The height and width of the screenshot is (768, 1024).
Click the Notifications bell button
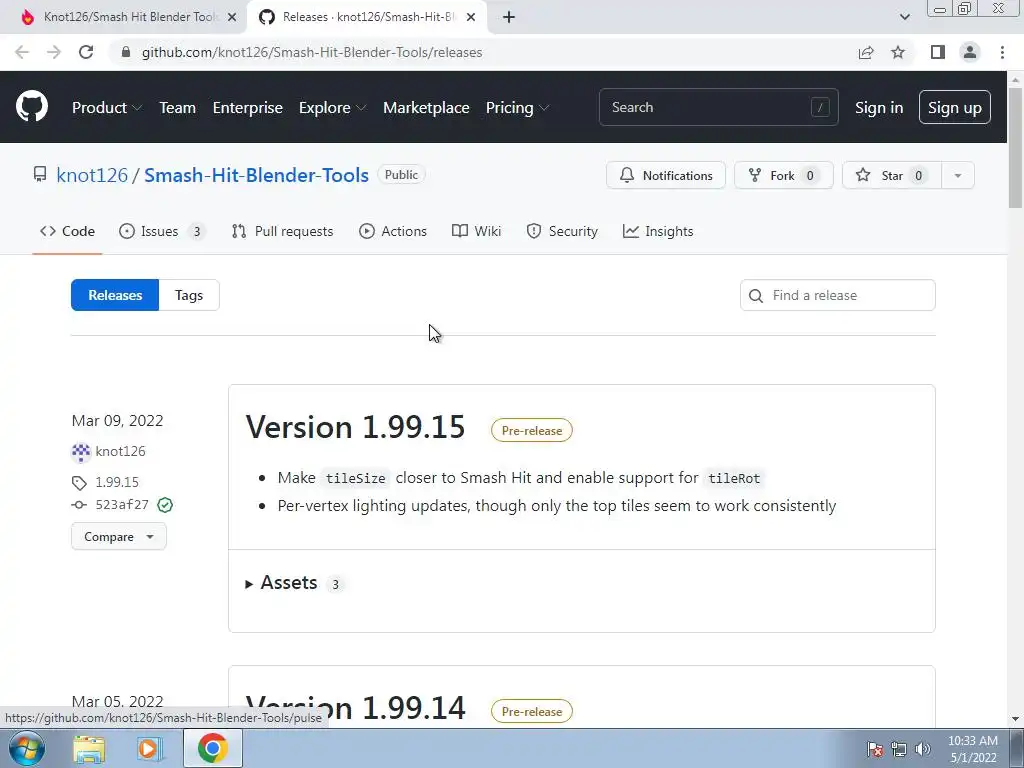click(x=665, y=175)
